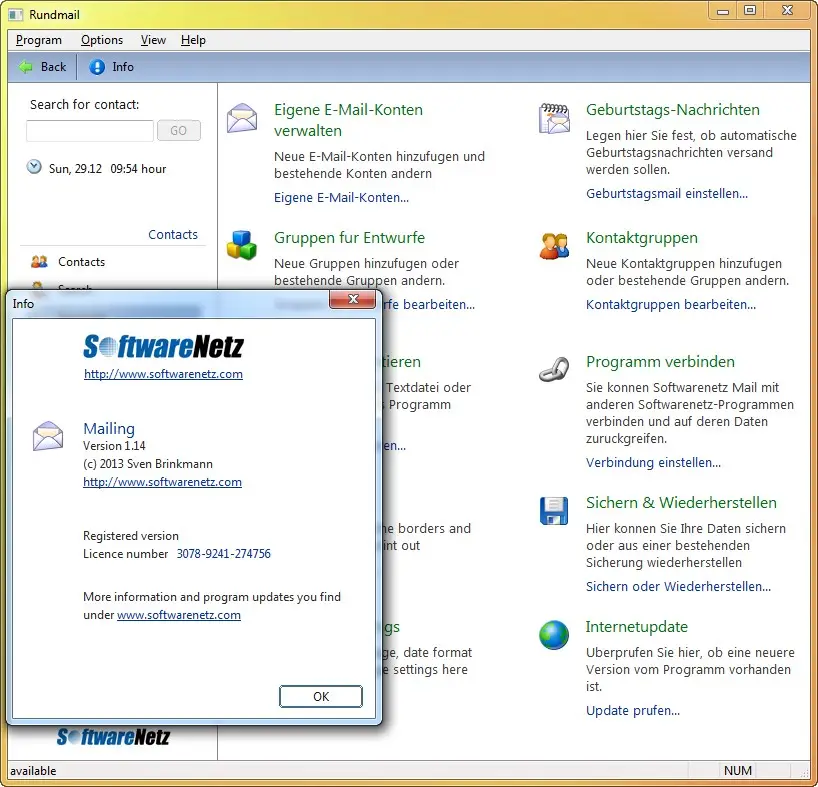The image size is (818, 787).
Task: Click the SoftwareNetz logo in Info dialog
Action: coord(163,346)
